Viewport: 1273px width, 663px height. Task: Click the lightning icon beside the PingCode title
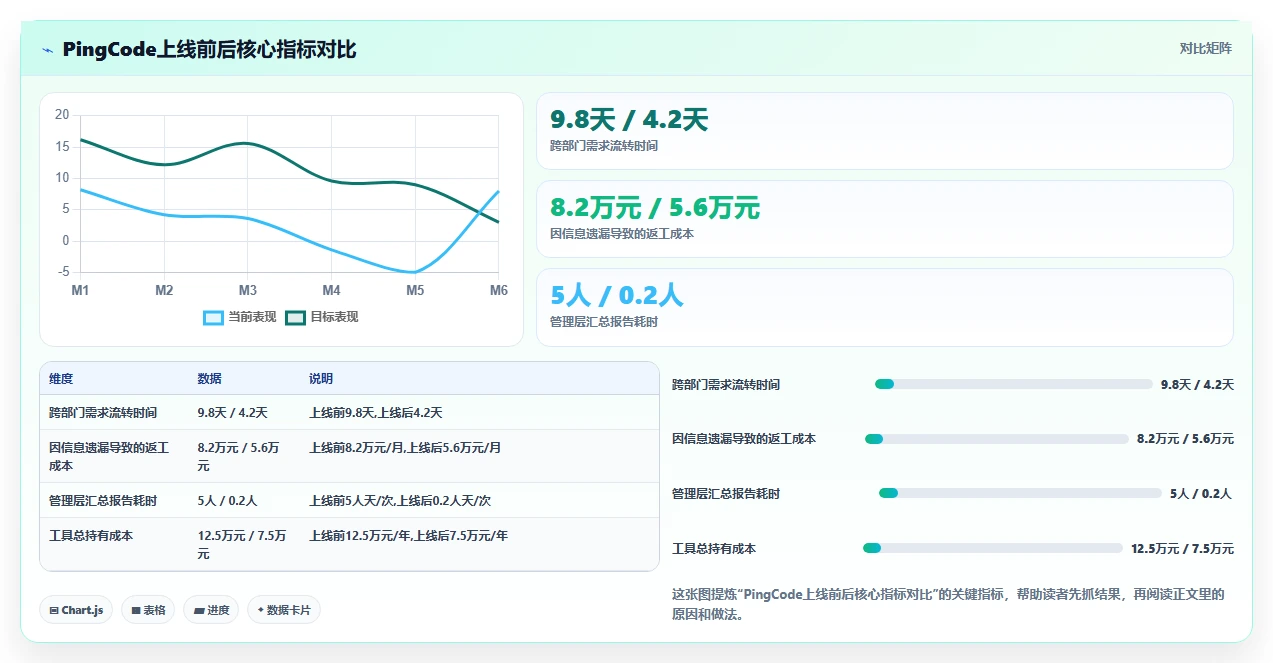pos(47,50)
